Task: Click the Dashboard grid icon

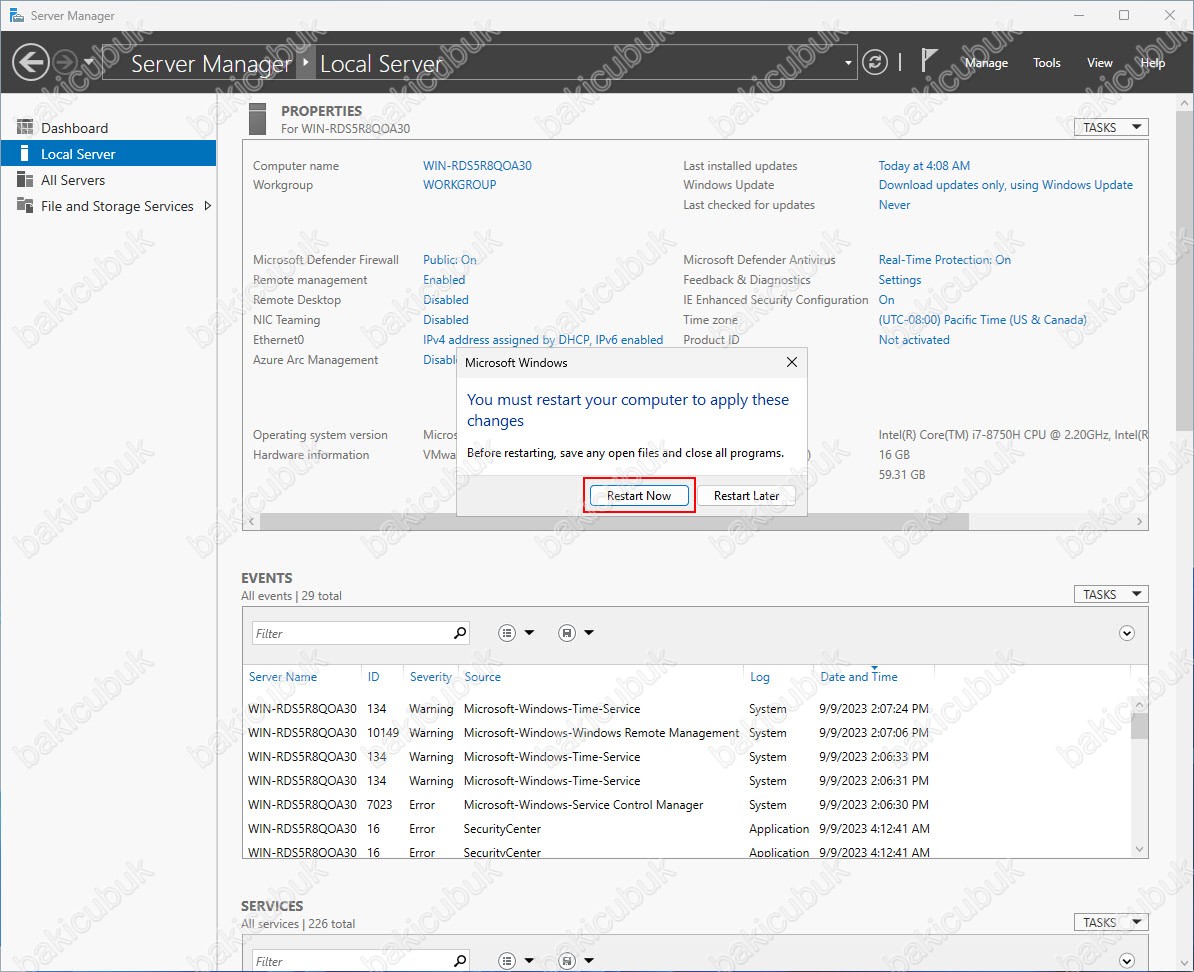Action: (25, 127)
